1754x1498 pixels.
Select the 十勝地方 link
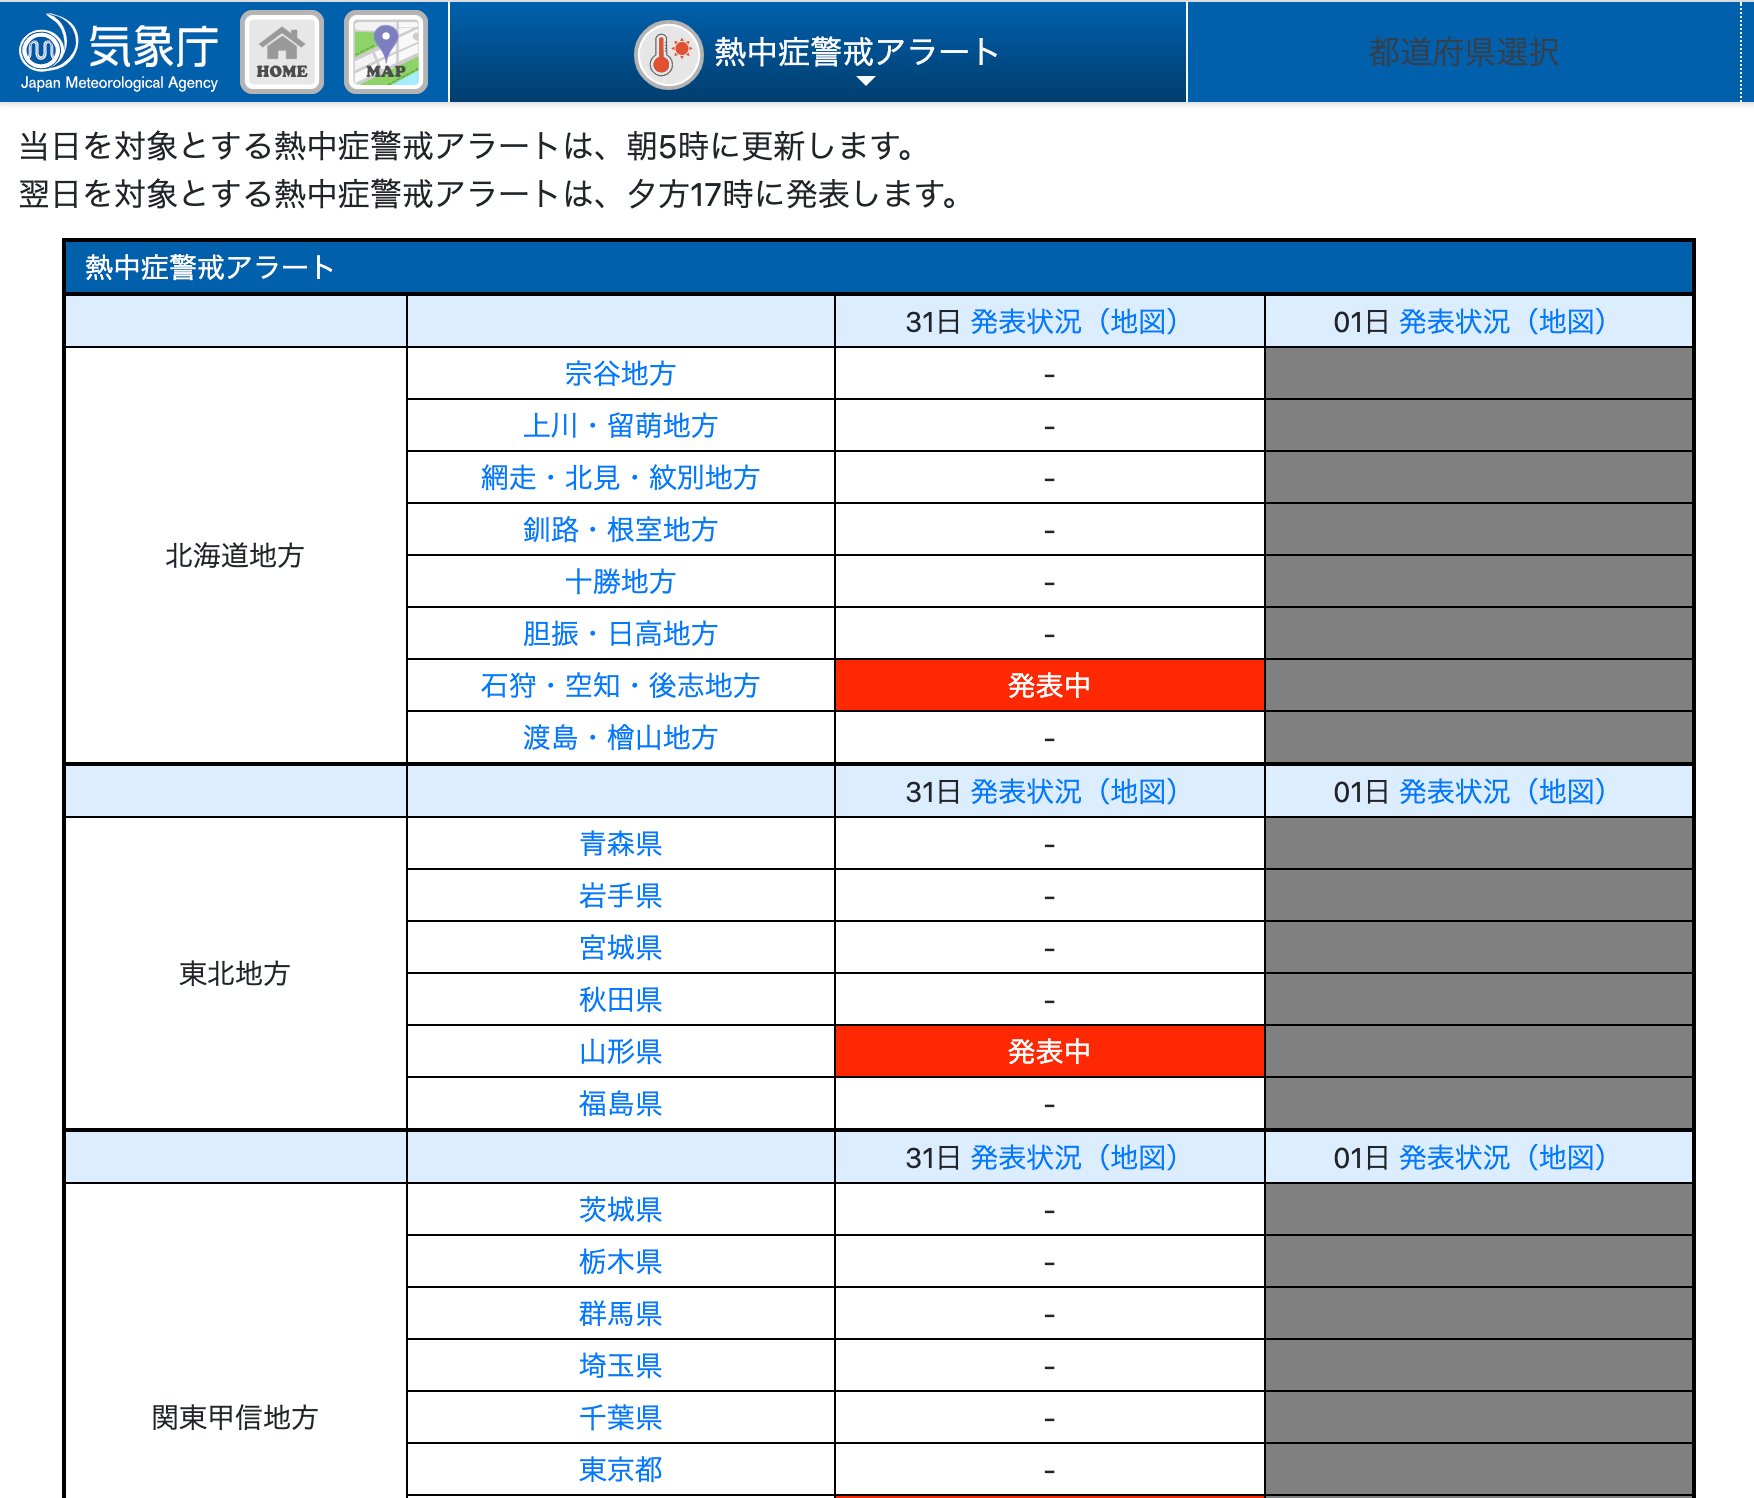(620, 582)
